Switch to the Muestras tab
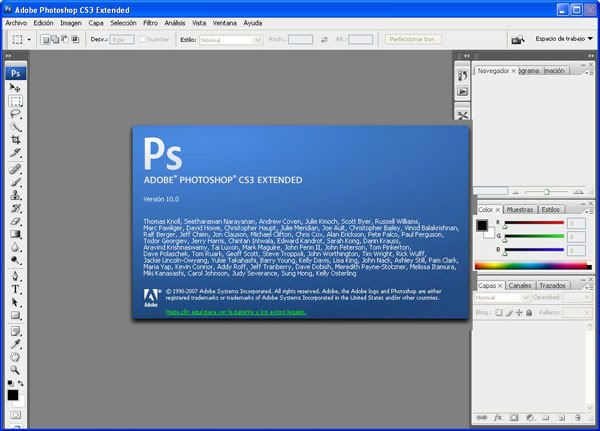 520,209
